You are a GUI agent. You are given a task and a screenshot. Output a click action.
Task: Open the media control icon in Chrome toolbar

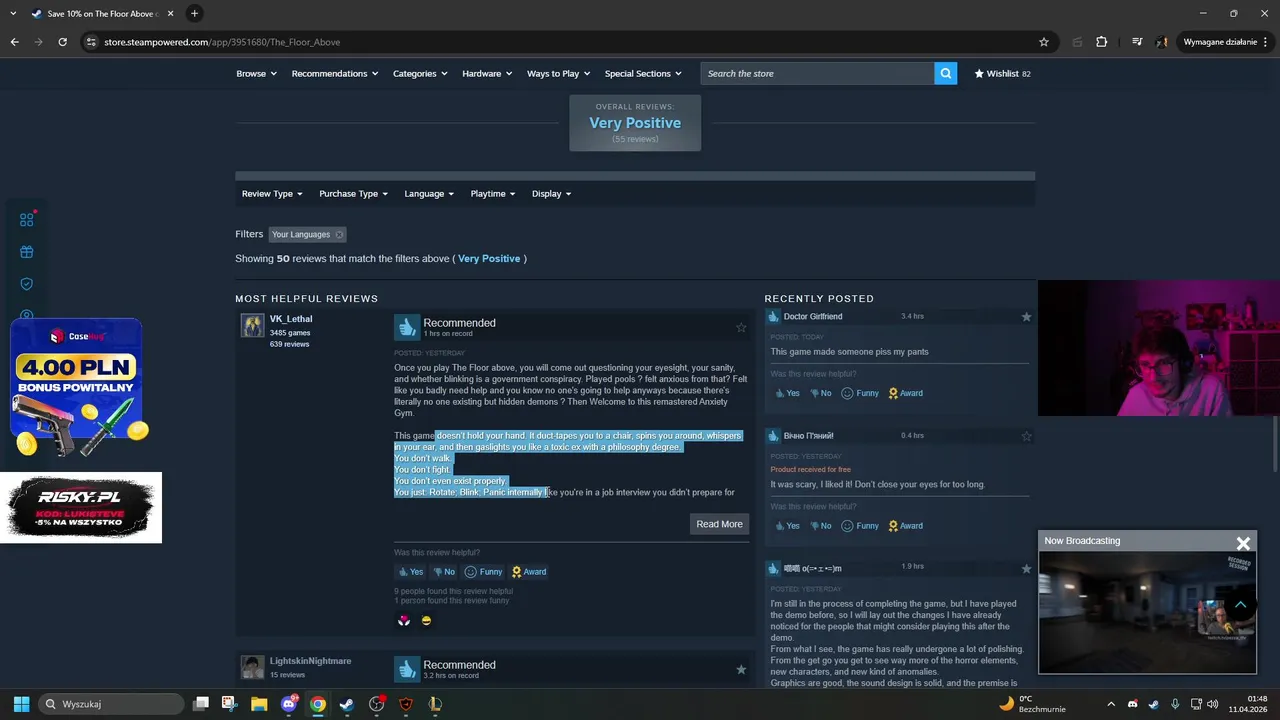(1137, 42)
